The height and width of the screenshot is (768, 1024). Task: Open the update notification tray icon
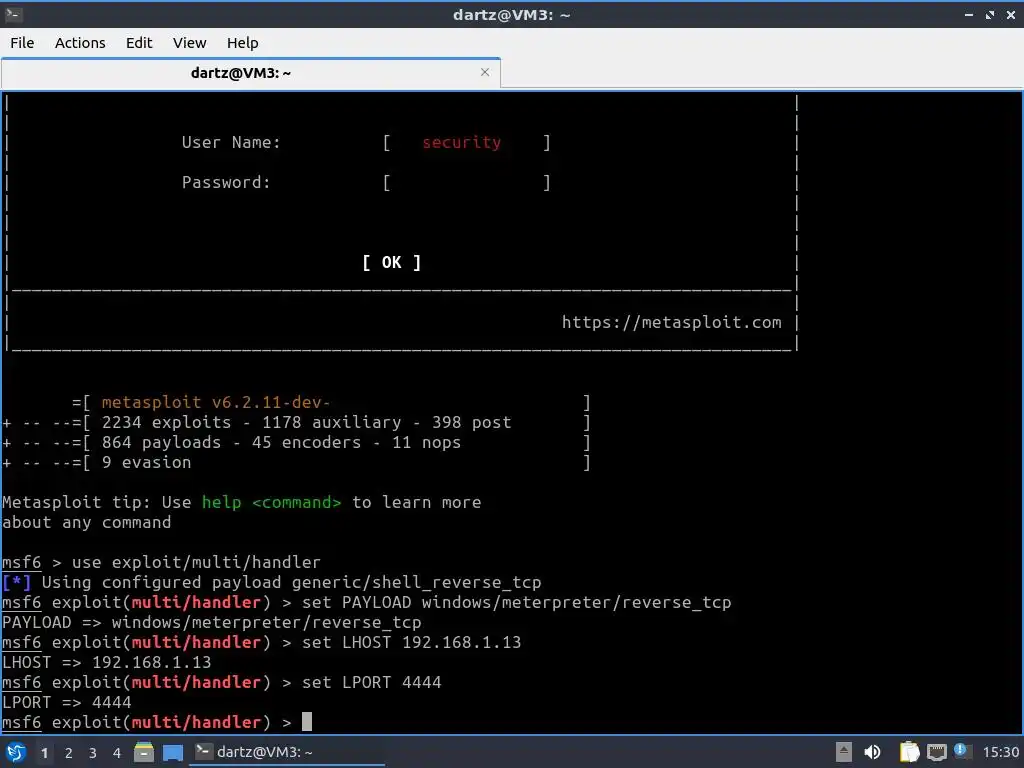point(961,751)
